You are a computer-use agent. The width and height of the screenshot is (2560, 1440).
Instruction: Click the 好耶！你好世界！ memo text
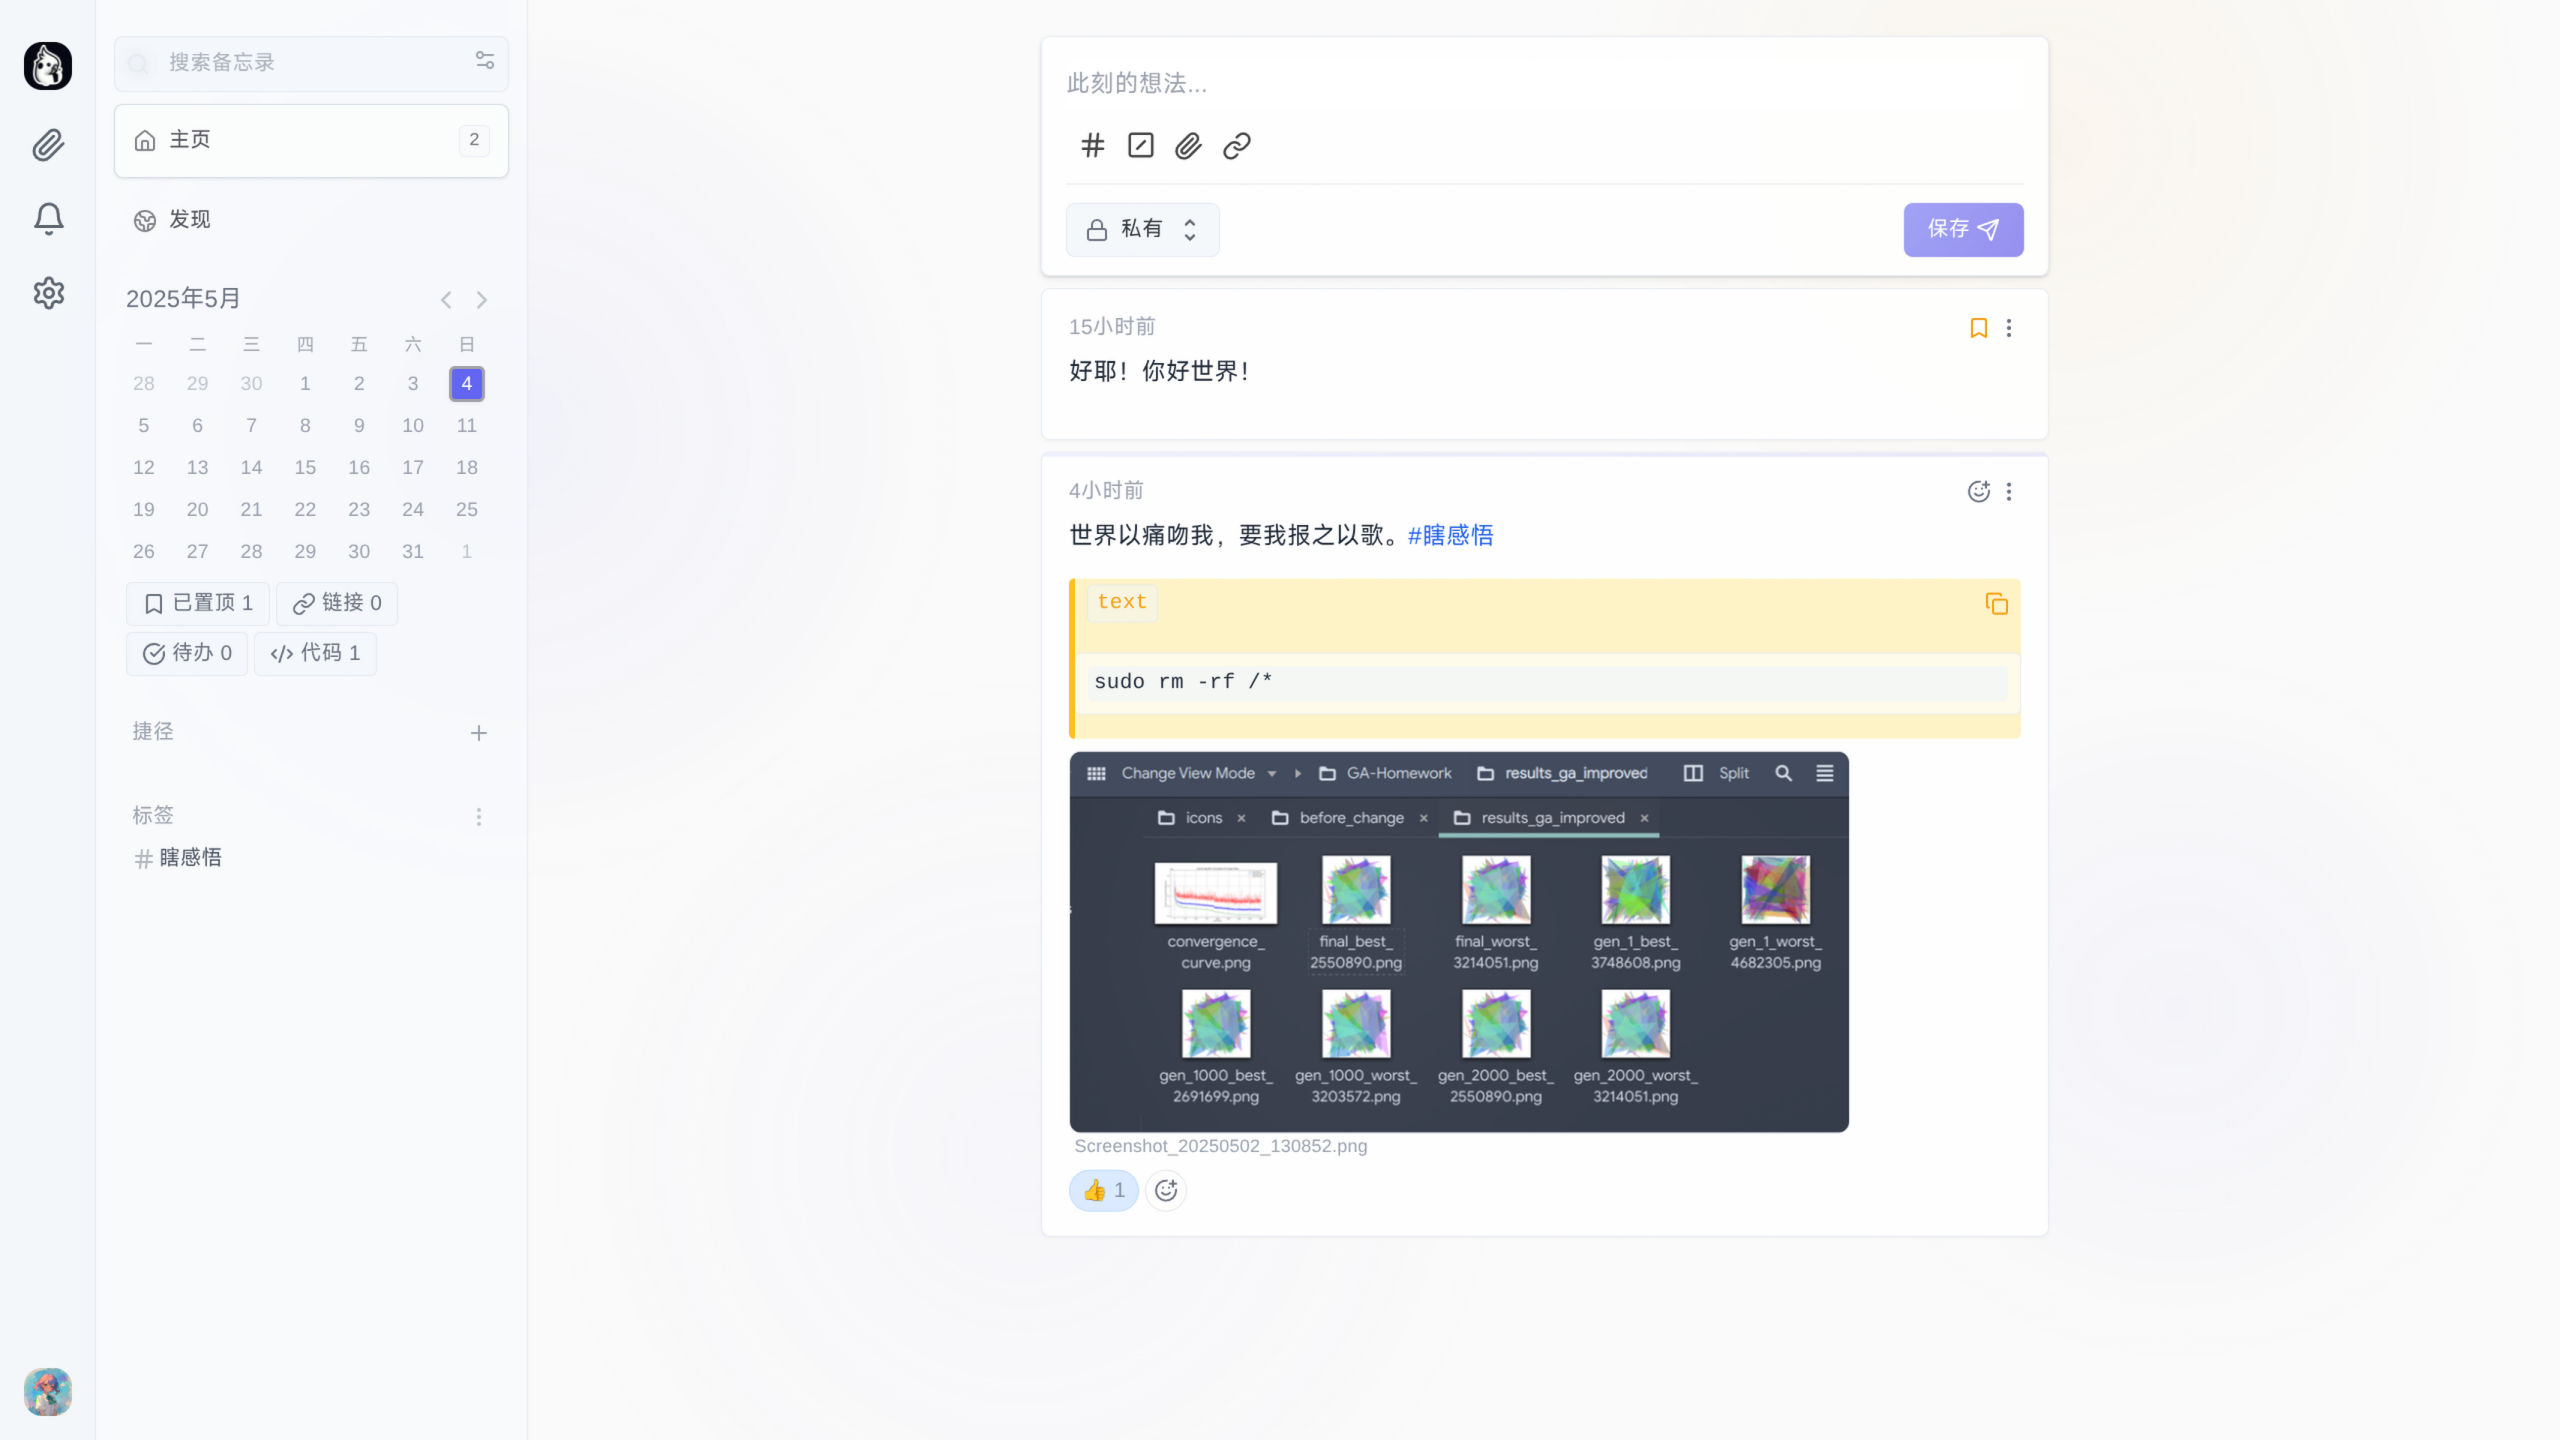[x=1160, y=372]
